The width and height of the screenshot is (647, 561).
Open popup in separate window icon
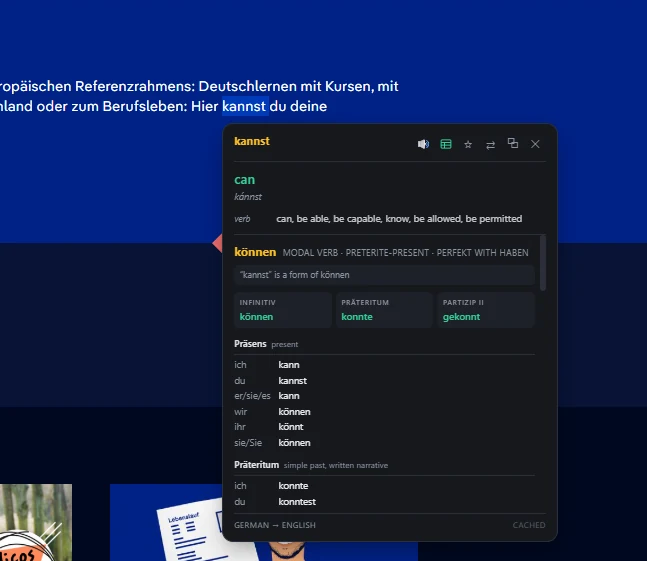click(x=513, y=143)
